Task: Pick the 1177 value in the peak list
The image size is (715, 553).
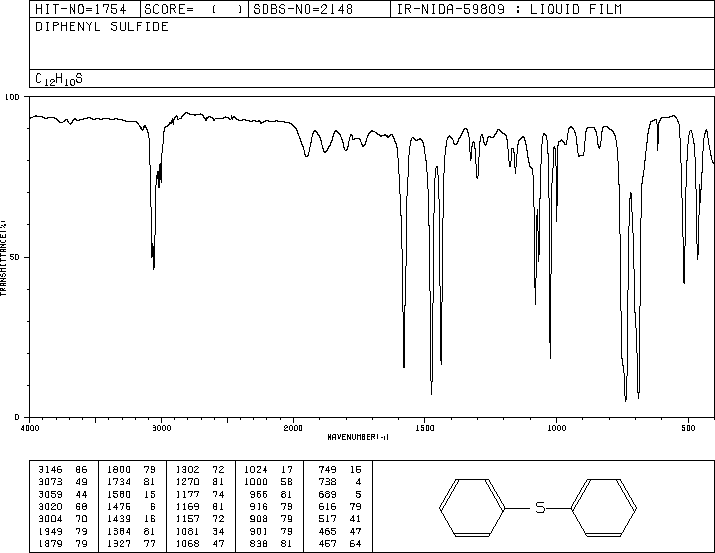Action: (x=187, y=495)
